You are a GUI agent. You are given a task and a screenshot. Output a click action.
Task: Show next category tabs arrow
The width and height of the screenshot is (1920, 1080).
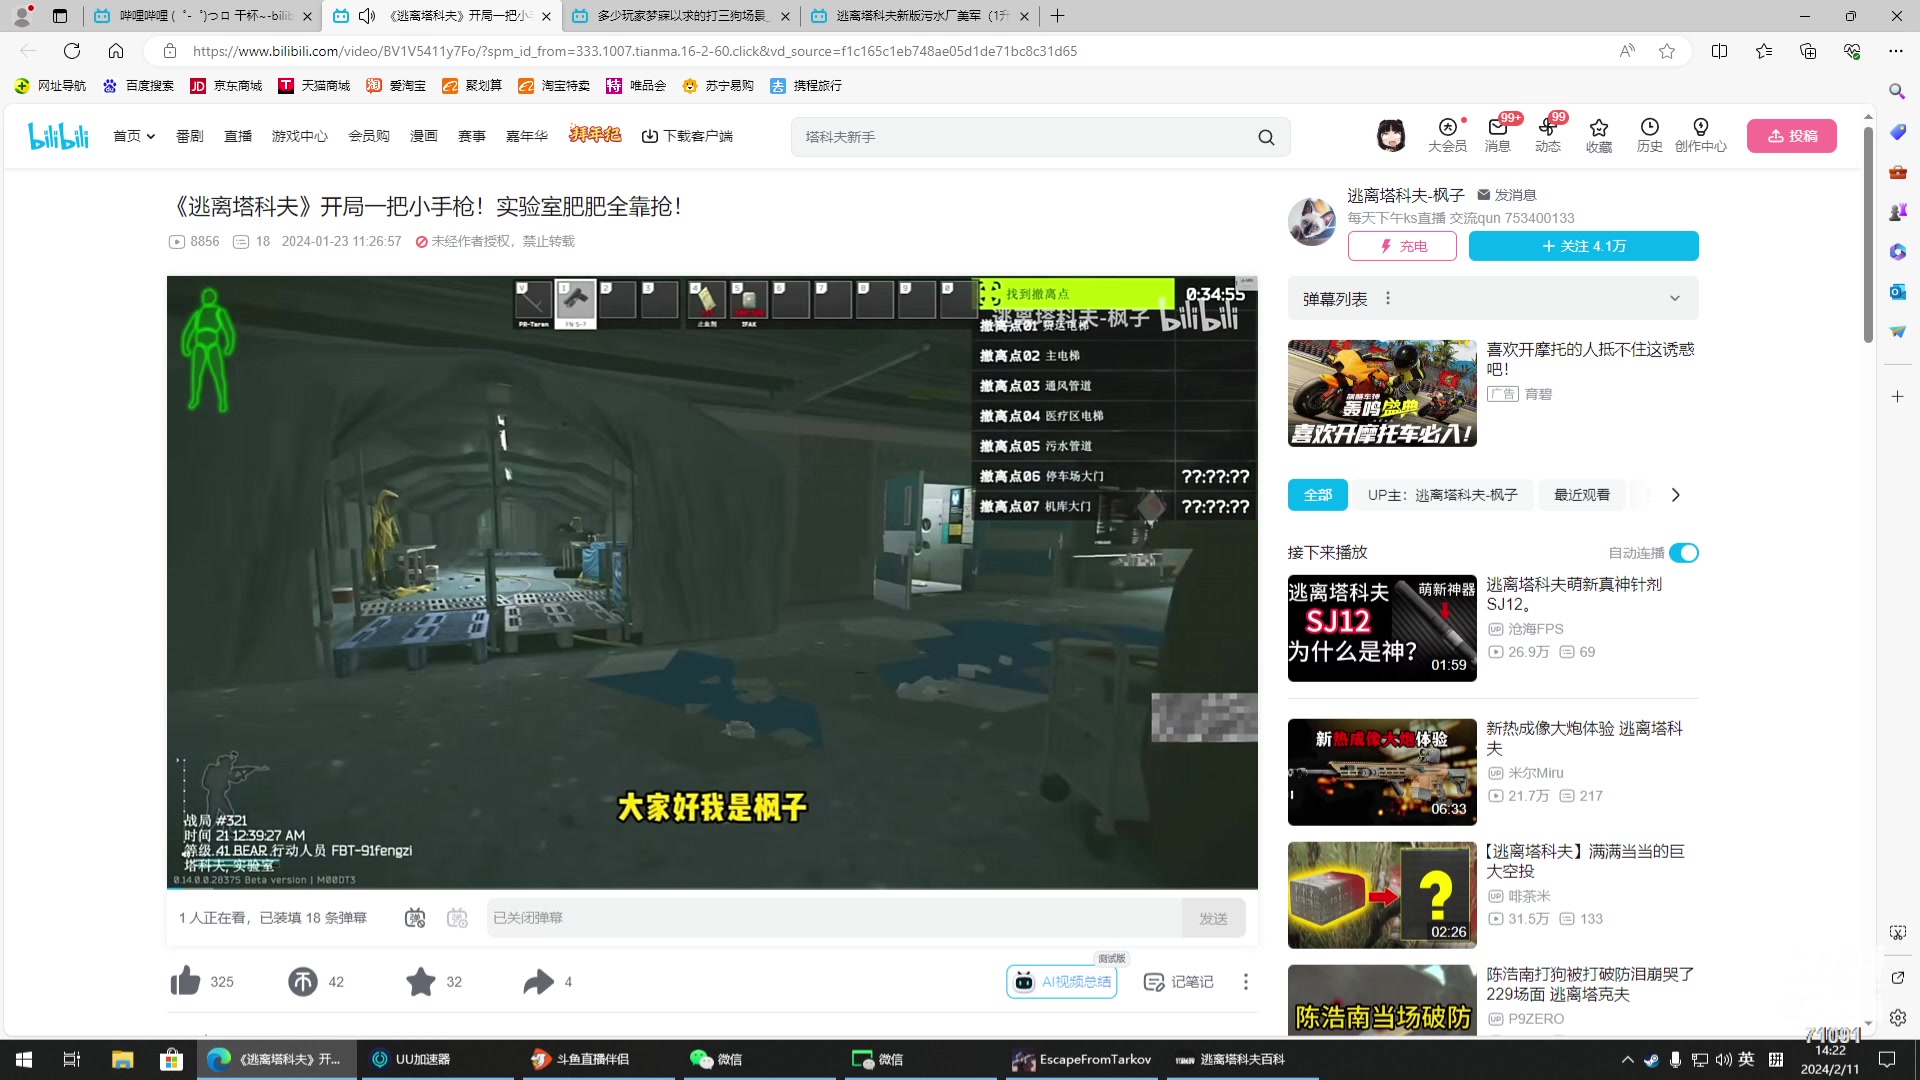(x=1676, y=495)
